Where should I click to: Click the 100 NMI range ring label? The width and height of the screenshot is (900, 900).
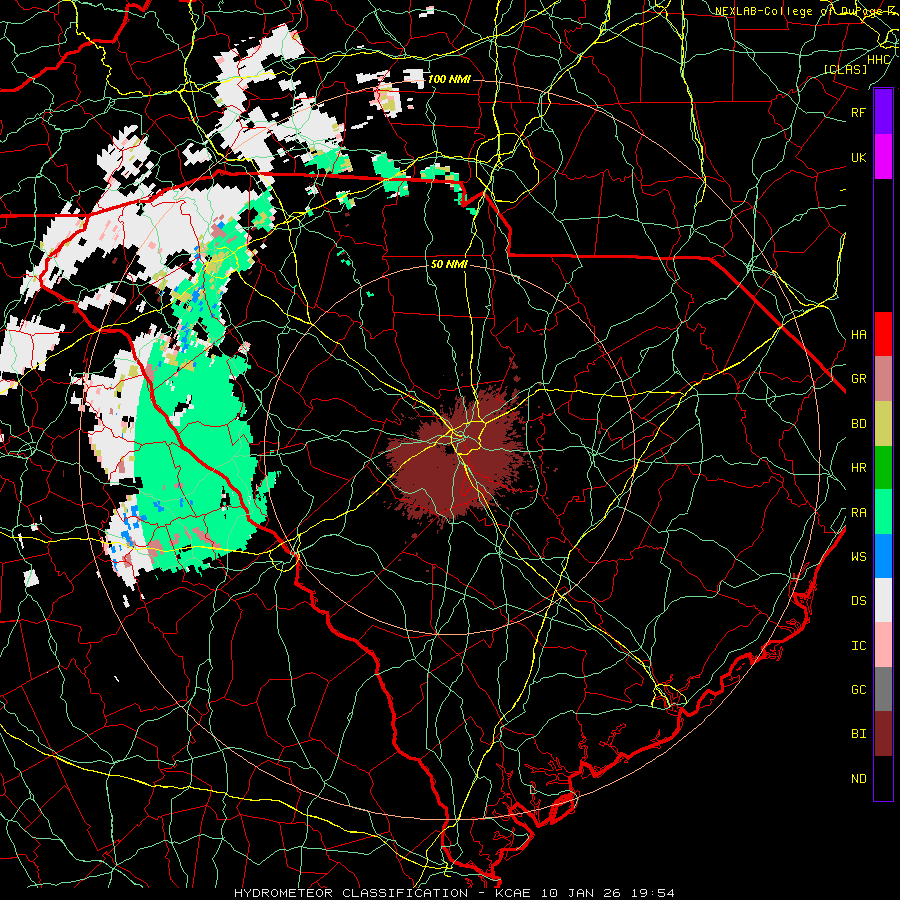[x=449, y=79]
